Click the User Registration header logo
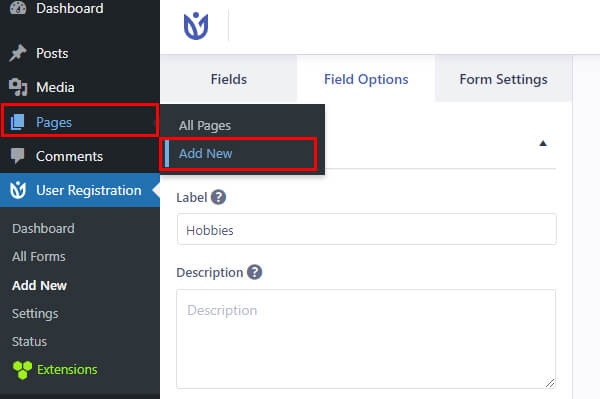This screenshot has width=600, height=399. click(196, 26)
